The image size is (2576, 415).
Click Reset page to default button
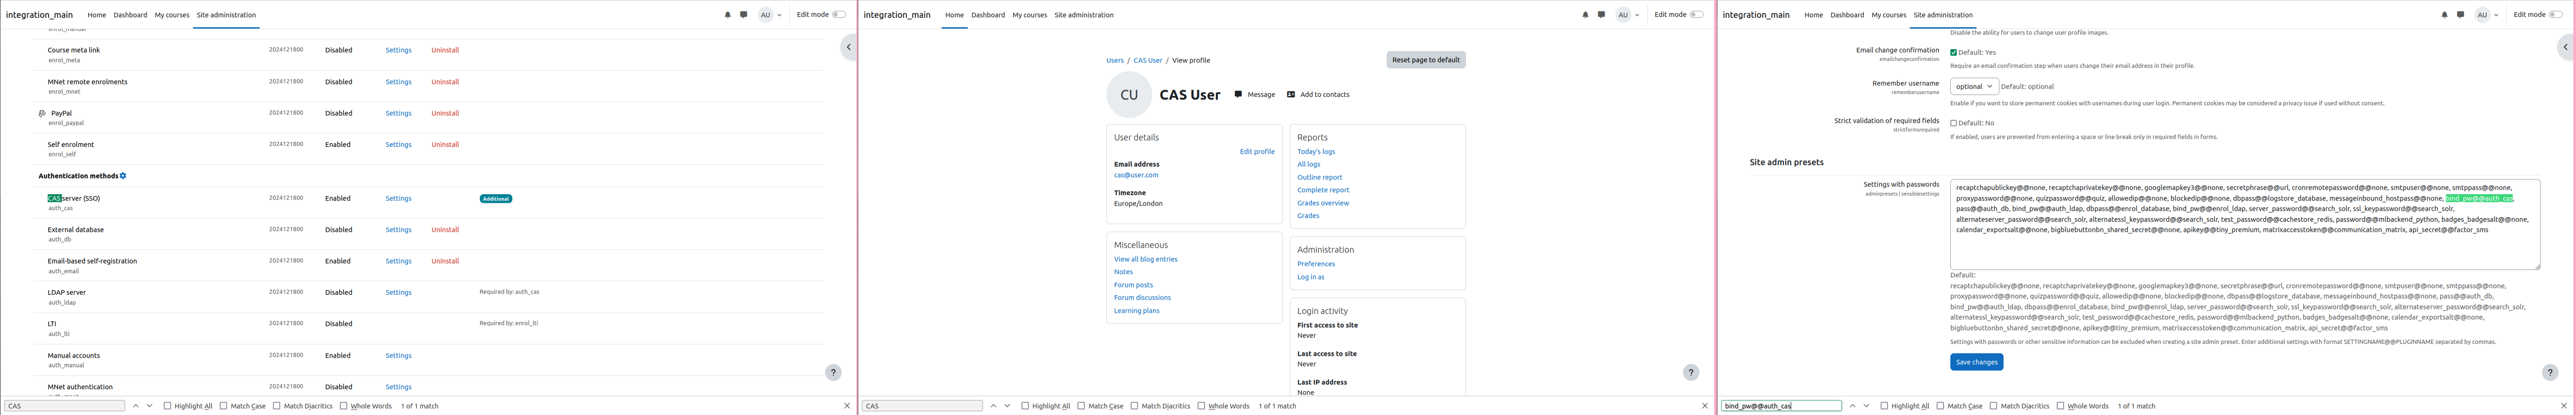tap(1426, 60)
